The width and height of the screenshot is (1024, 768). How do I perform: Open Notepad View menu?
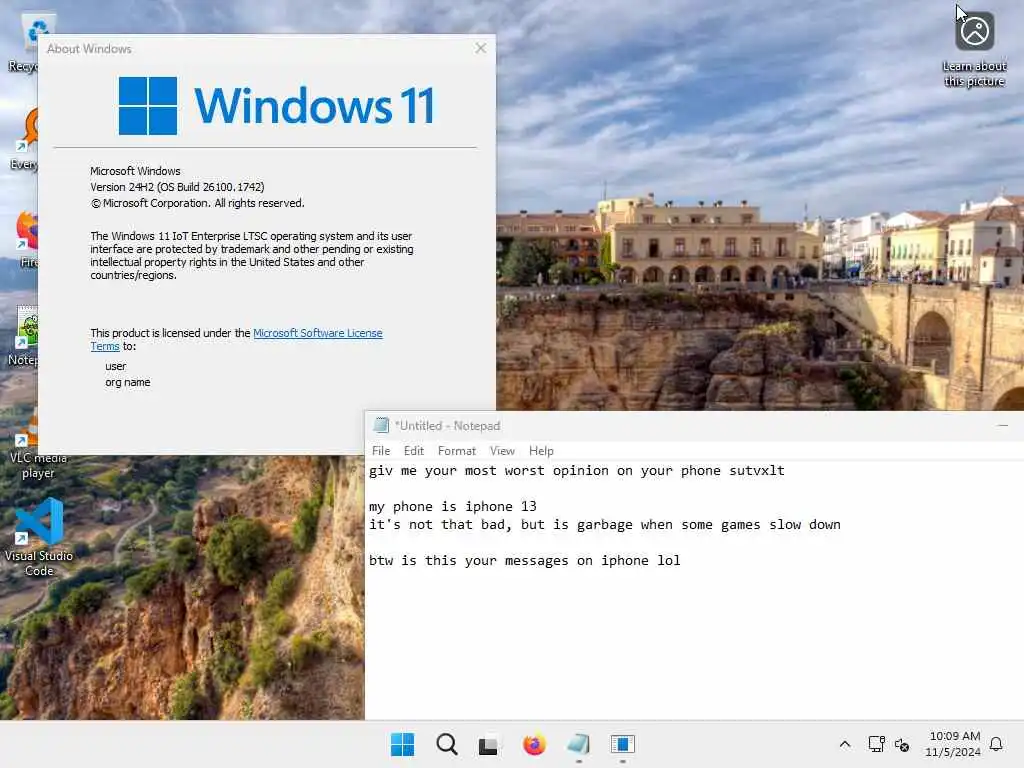502,451
